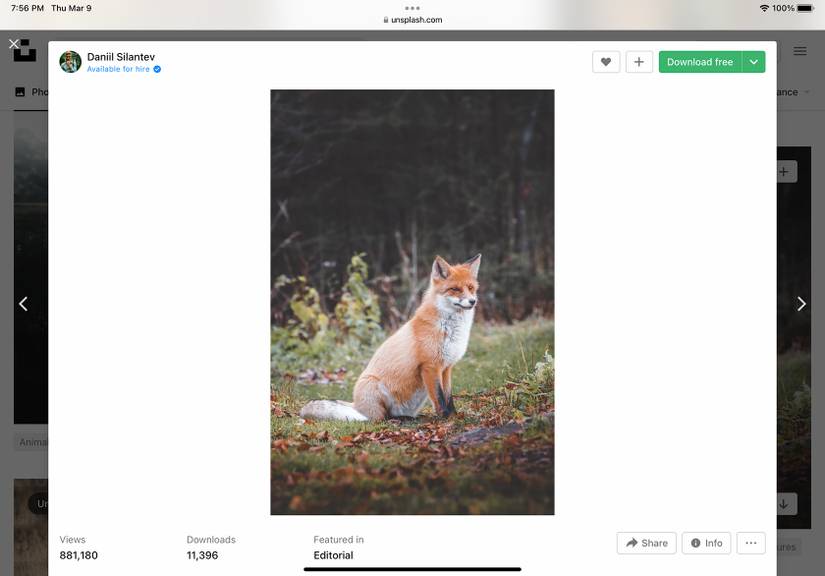Select the Animals tag
This screenshot has width=825, height=576.
tap(32, 440)
